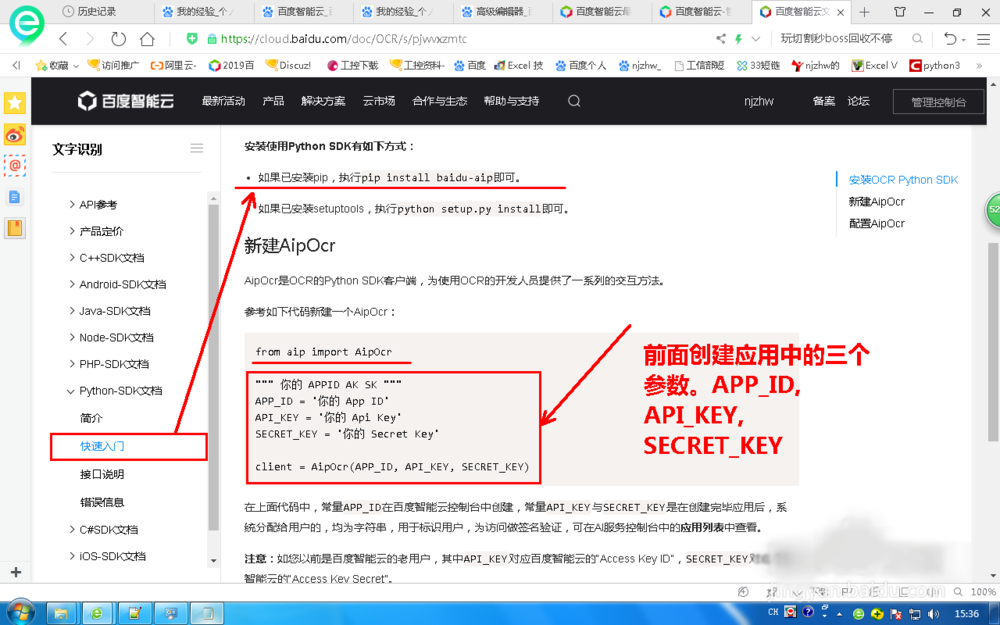Jump to 安装OCR Python SDK section
Image resolution: width=1000 pixels, height=625 pixels.
coord(903,180)
